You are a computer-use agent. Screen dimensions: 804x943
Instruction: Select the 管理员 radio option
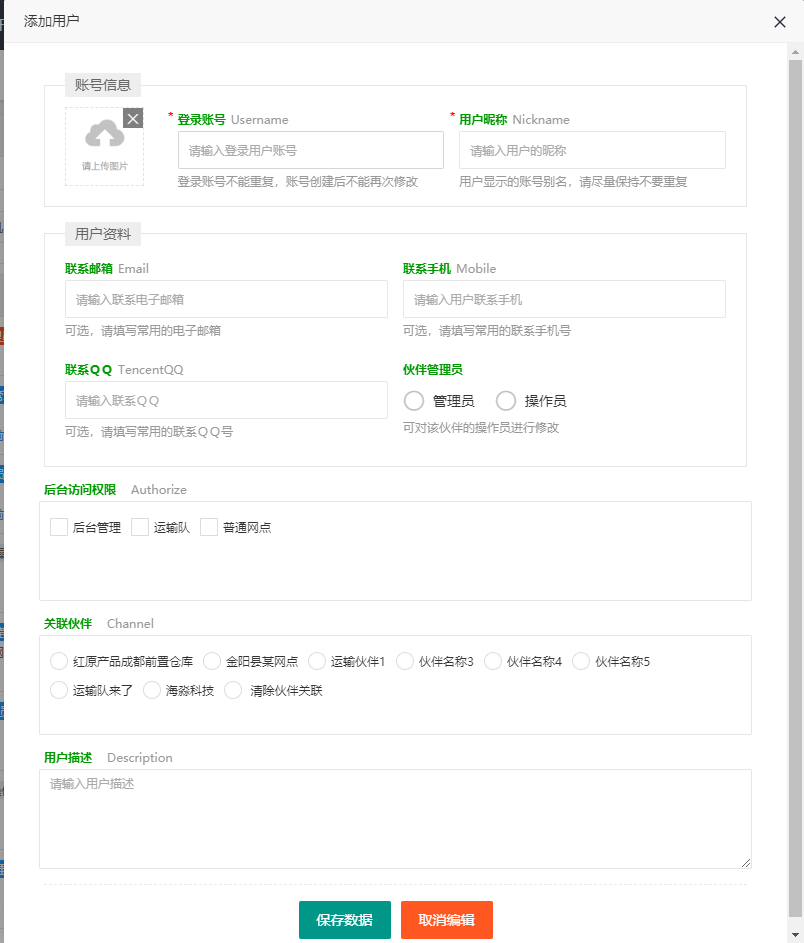click(414, 401)
